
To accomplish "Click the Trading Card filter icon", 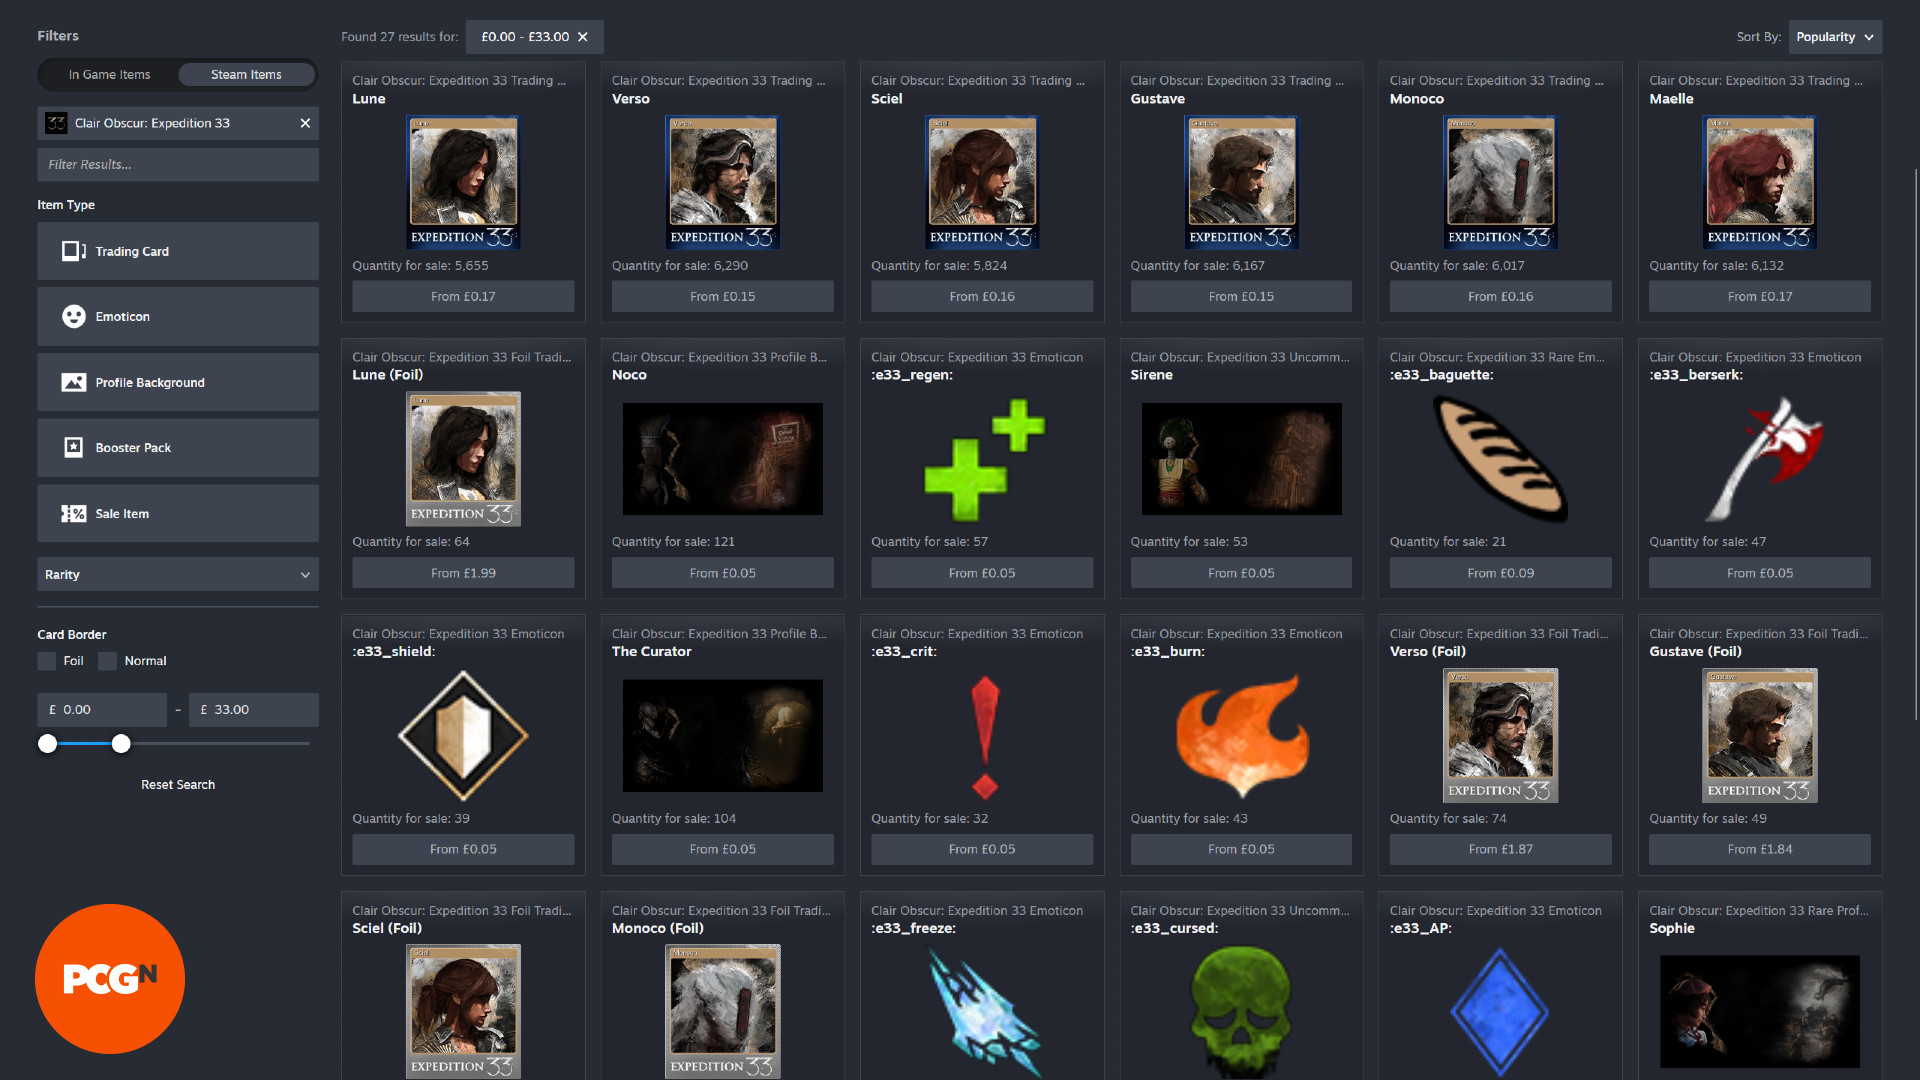I will [74, 251].
